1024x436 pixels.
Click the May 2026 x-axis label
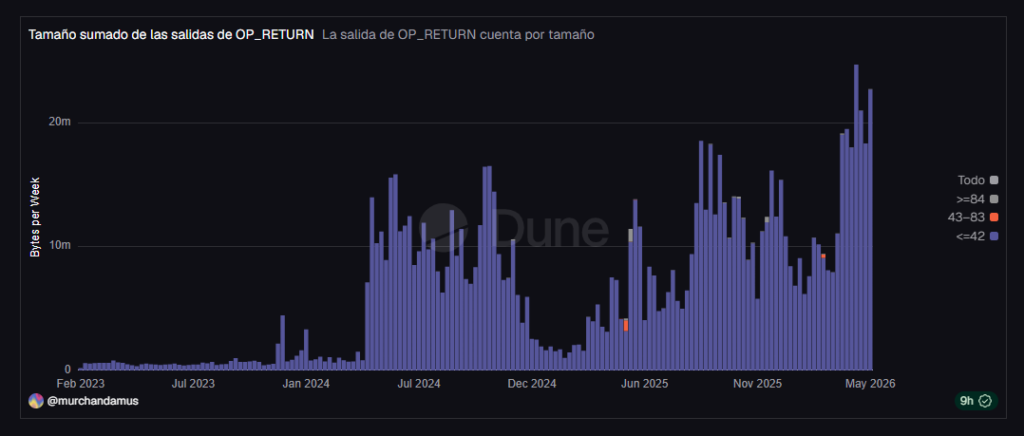tap(871, 384)
